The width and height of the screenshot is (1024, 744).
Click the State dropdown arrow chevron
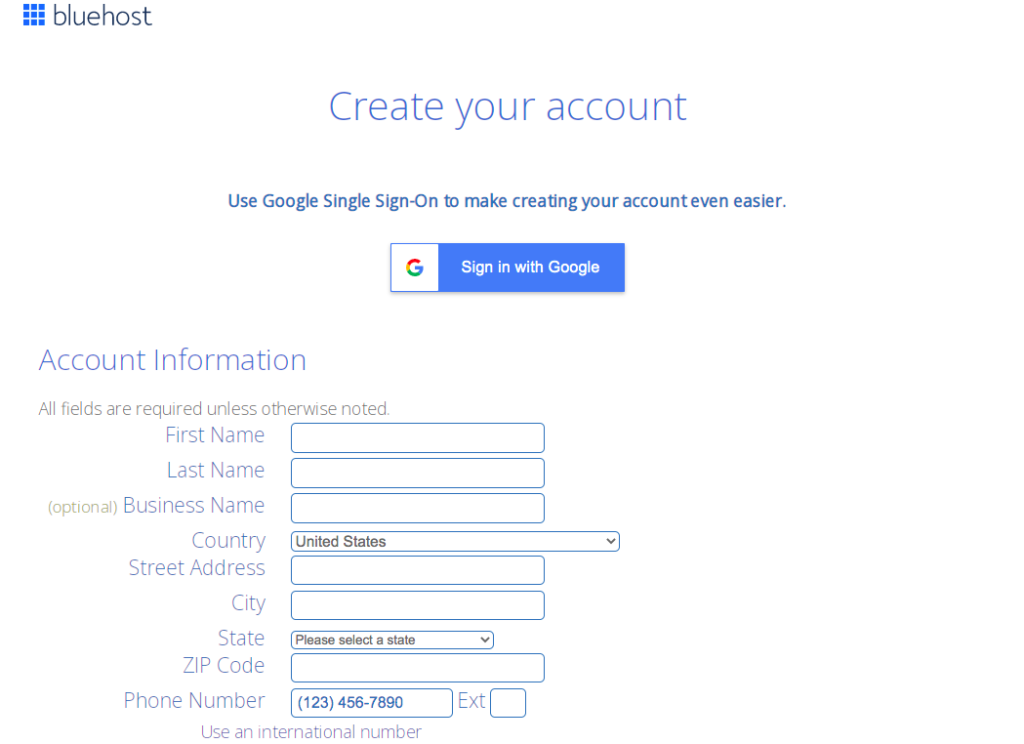[485, 640]
